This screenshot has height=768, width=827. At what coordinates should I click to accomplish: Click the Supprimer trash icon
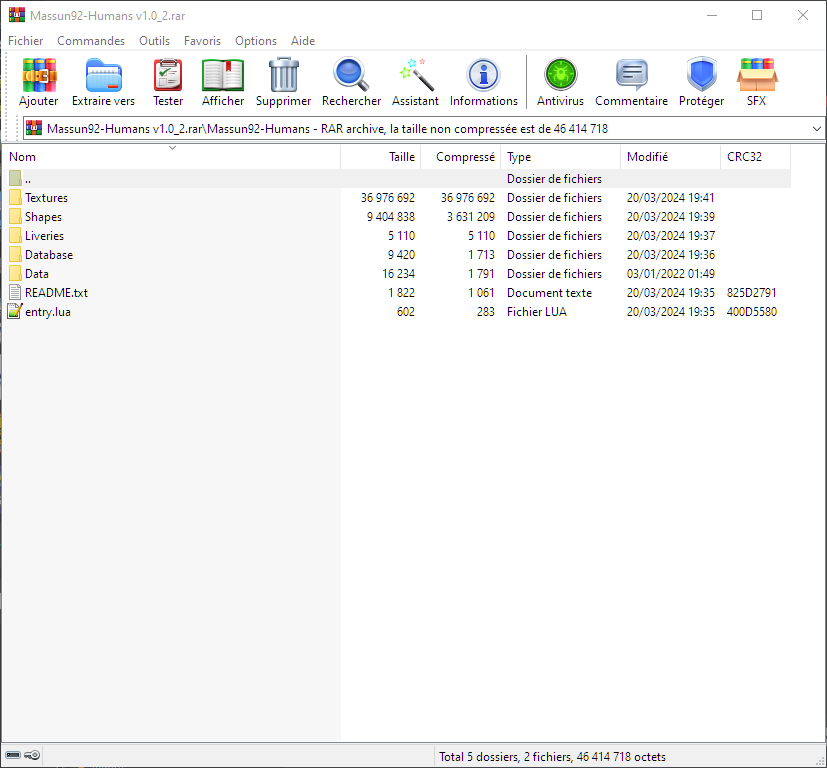[x=283, y=75]
